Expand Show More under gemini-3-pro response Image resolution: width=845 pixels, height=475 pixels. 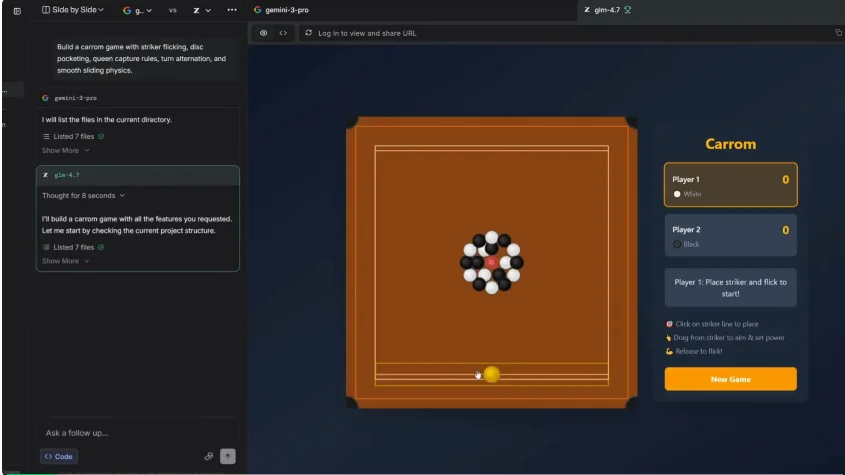(x=65, y=150)
